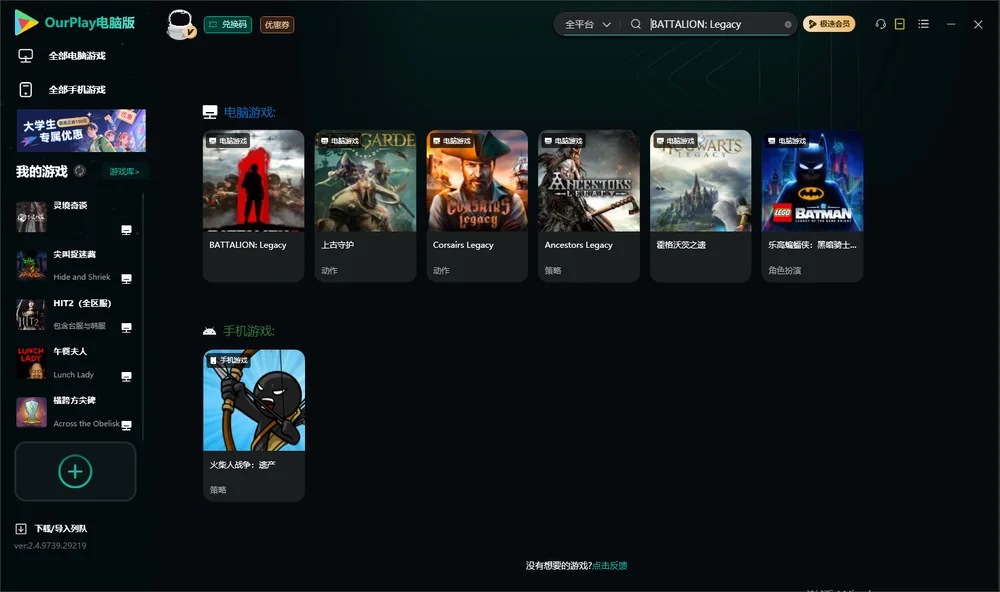The width and height of the screenshot is (1000, 592).
Task: Click the PC icon on HIT2 row
Action: point(126,327)
